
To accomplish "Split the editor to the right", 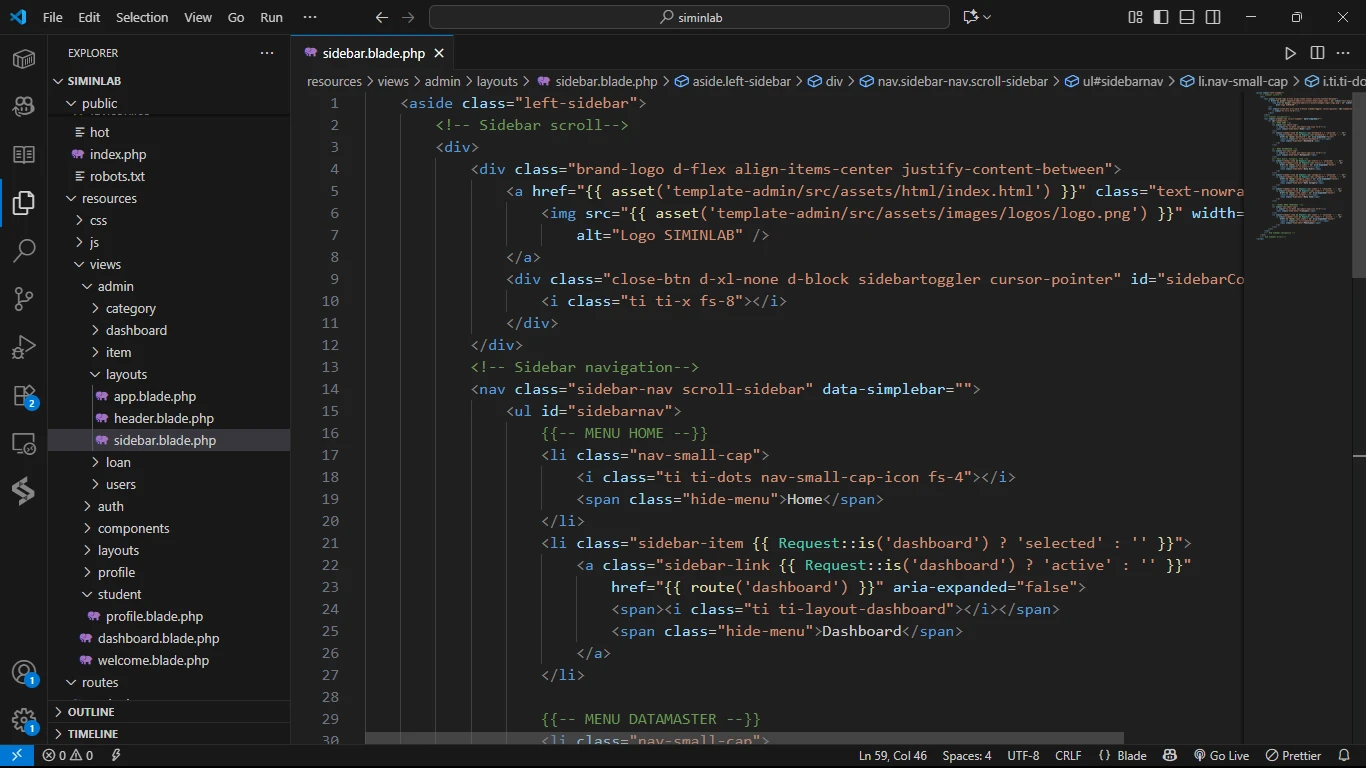I will coord(1317,53).
